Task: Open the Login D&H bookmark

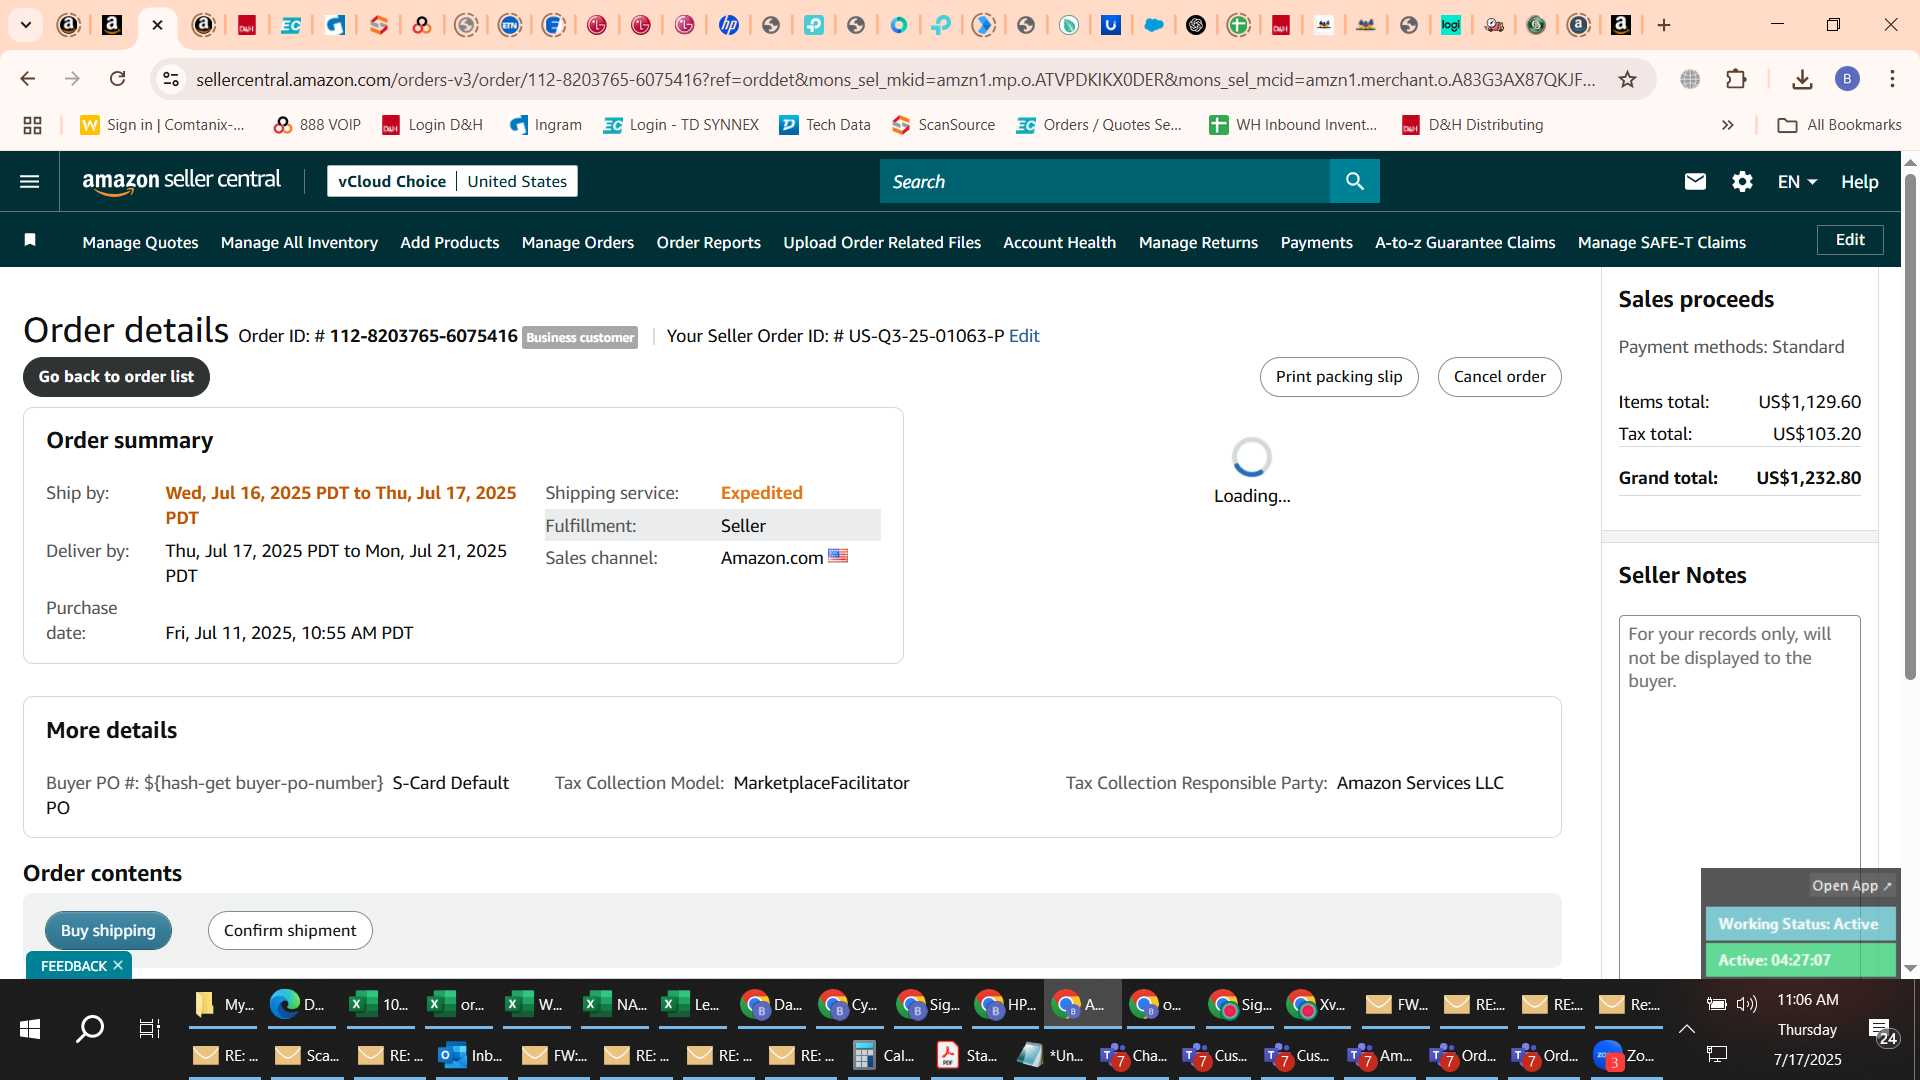Action: pos(432,125)
